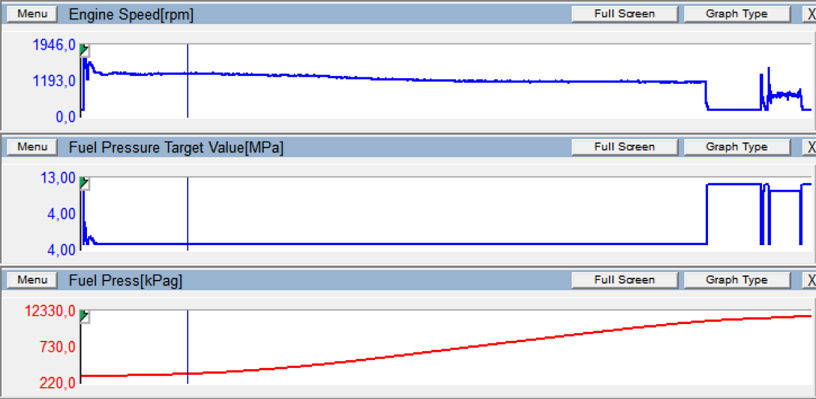
Task: Open the Menu of Fuel Pressure Target Value panel
Action: click(x=32, y=147)
